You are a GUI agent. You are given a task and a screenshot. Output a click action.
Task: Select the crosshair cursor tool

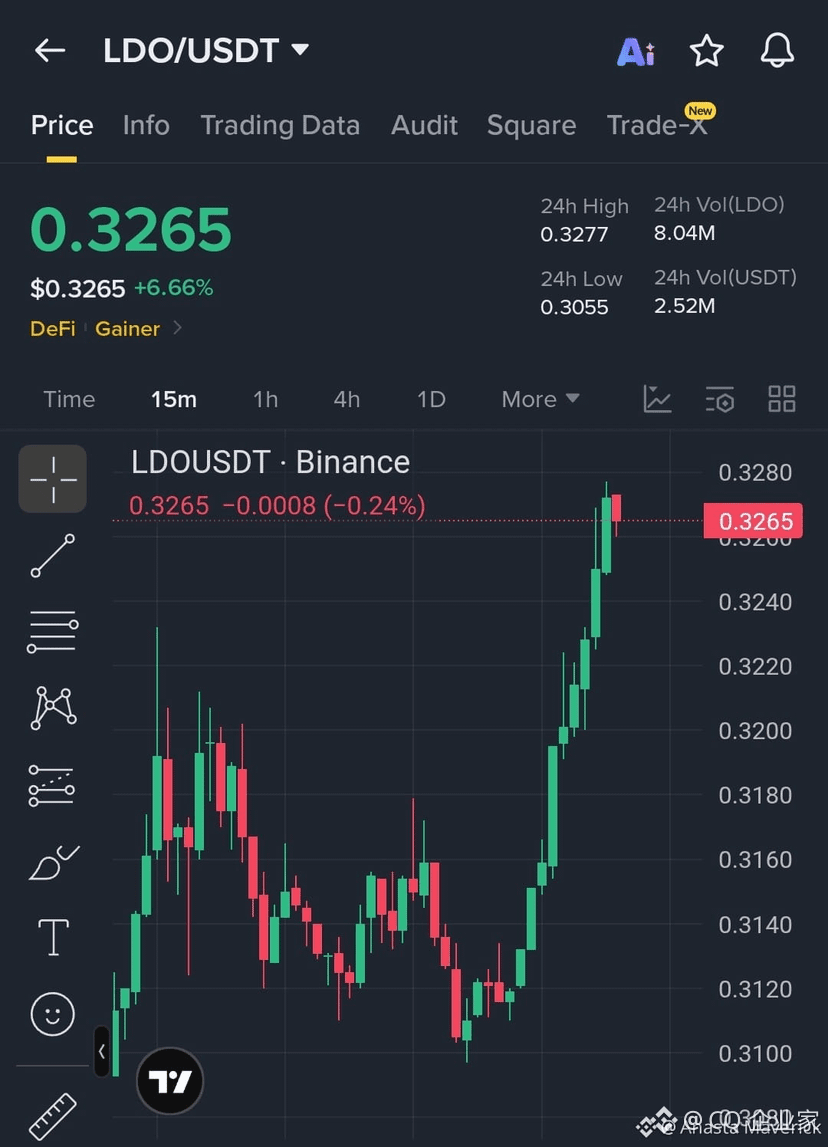coord(53,479)
